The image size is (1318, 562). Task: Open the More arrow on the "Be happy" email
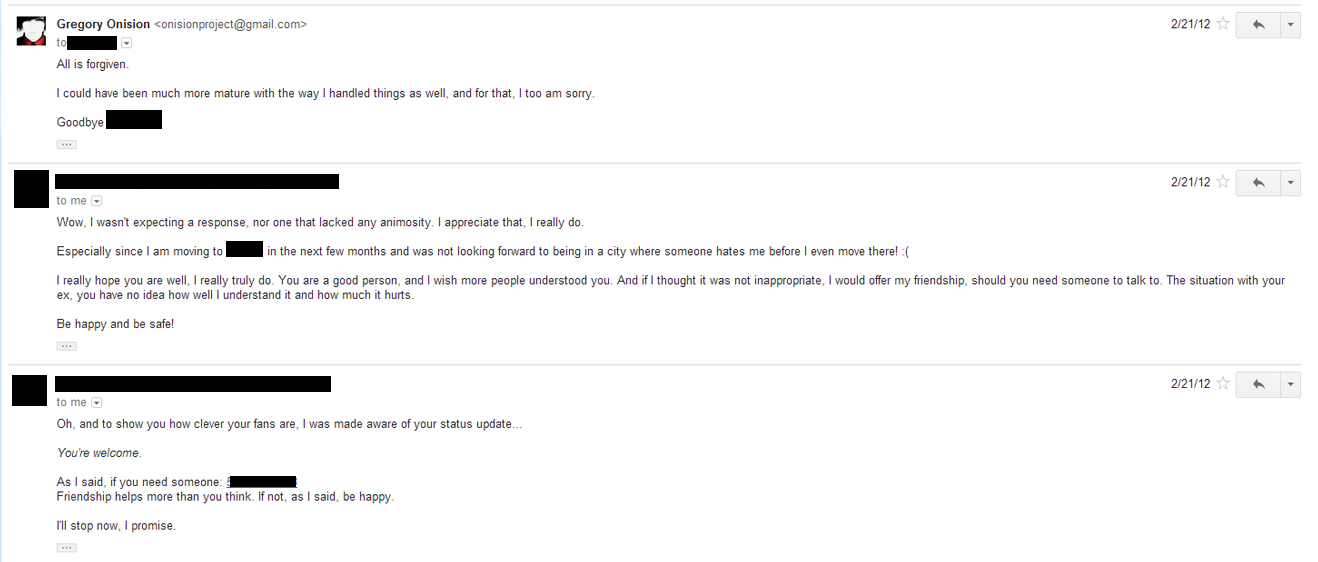tap(1290, 183)
